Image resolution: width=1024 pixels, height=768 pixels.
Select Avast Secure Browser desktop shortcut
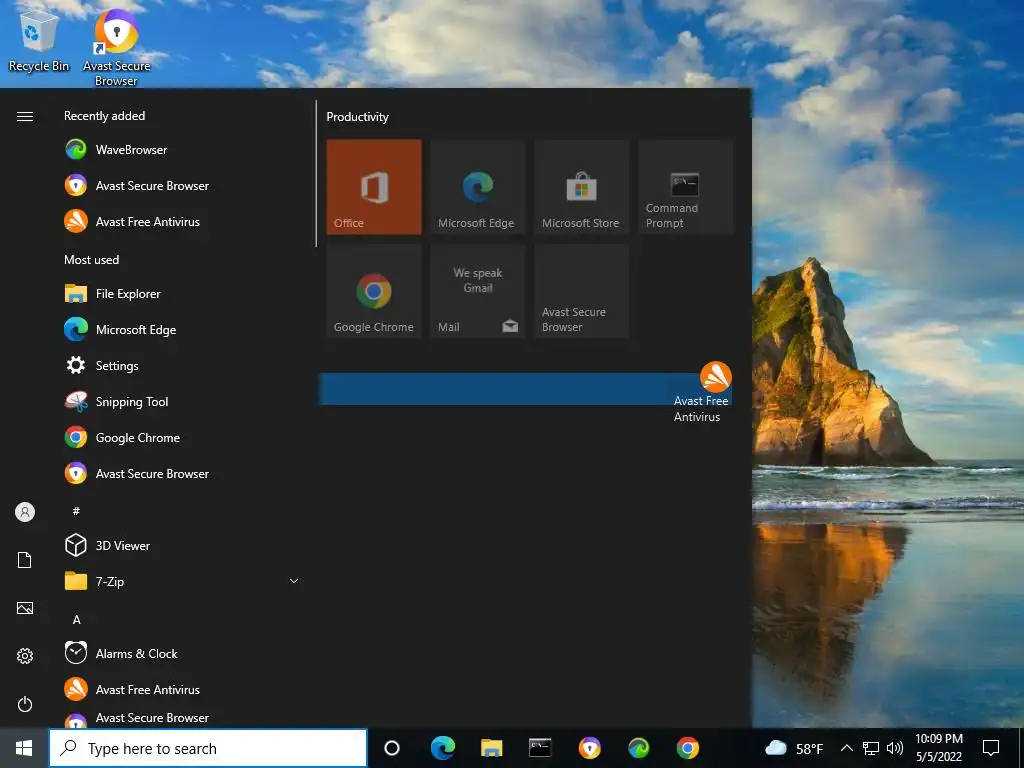pyautogui.click(x=116, y=47)
